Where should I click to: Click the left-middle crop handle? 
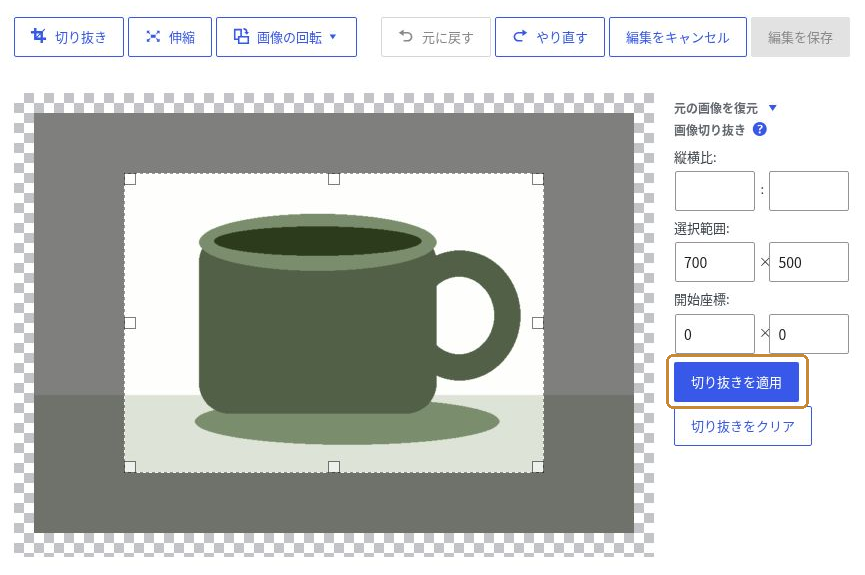pyautogui.click(x=130, y=323)
